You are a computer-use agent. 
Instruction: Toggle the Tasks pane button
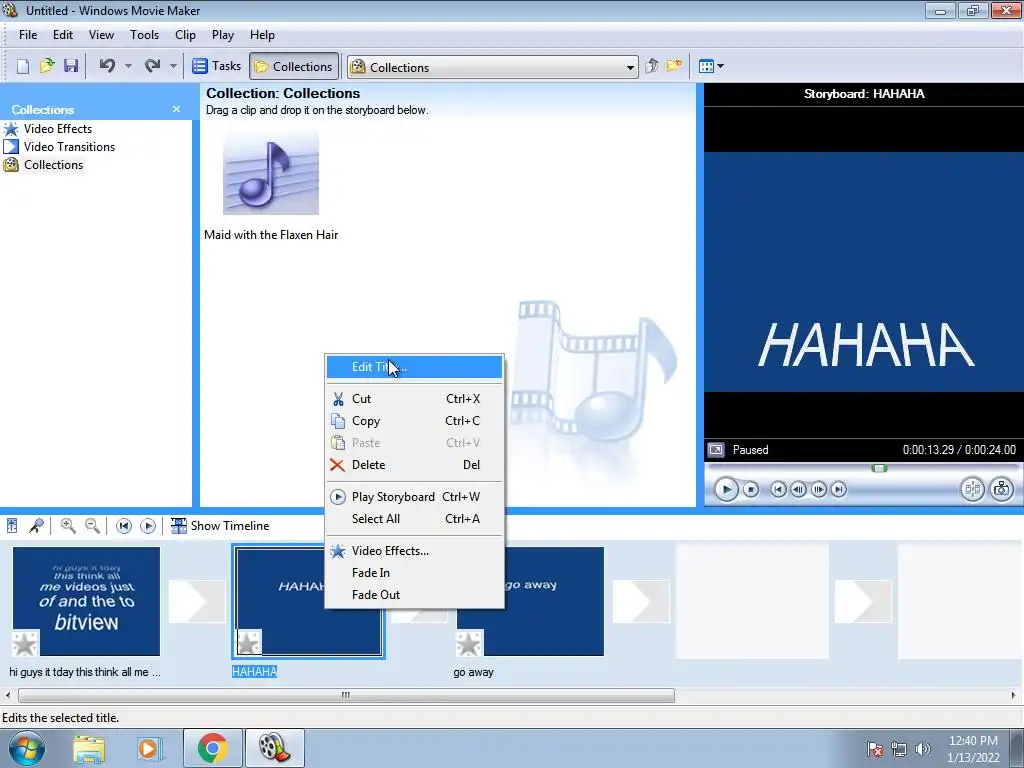pos(216,66)
